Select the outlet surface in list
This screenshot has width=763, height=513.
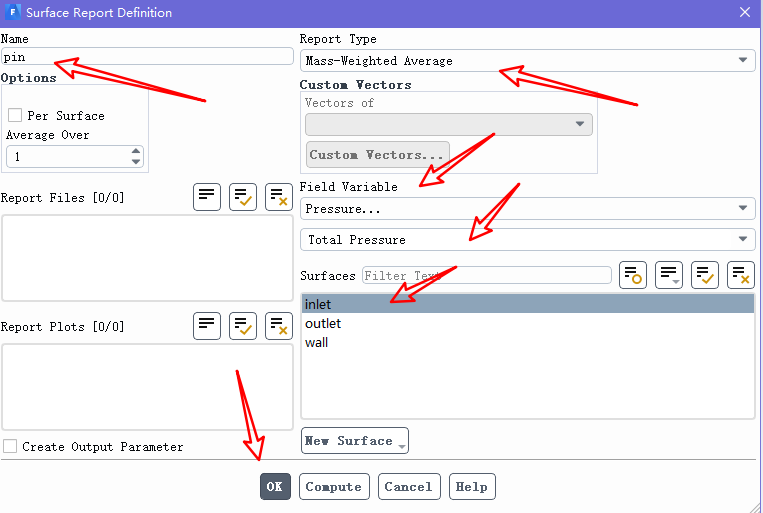tap(323, 323)
